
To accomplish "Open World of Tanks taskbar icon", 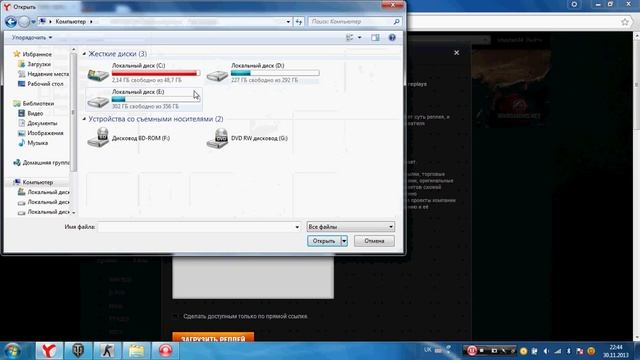I will click(x=78, y=351).
